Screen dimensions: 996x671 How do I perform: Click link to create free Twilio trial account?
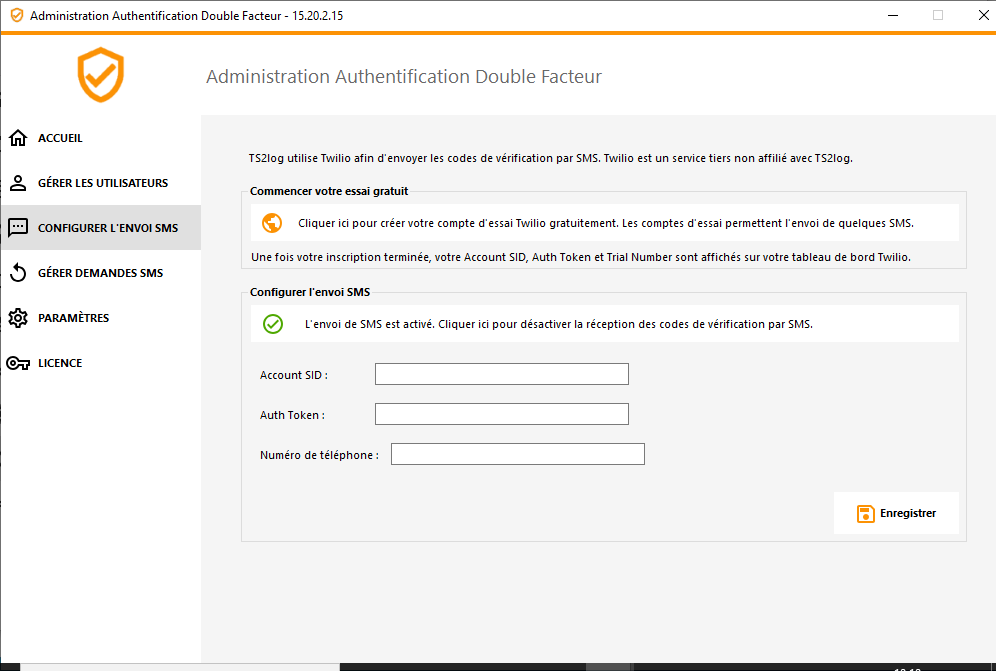coord(605,223)
